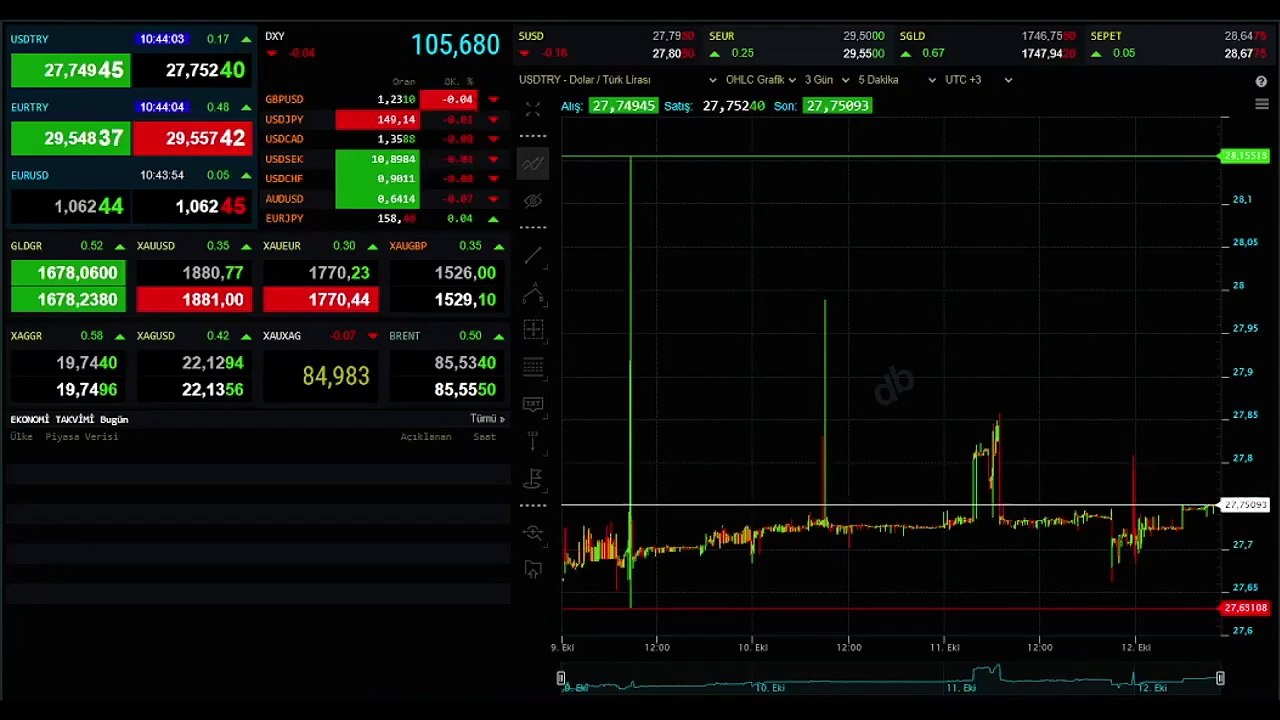Activate the crosshair selection tool

[533, 329]
